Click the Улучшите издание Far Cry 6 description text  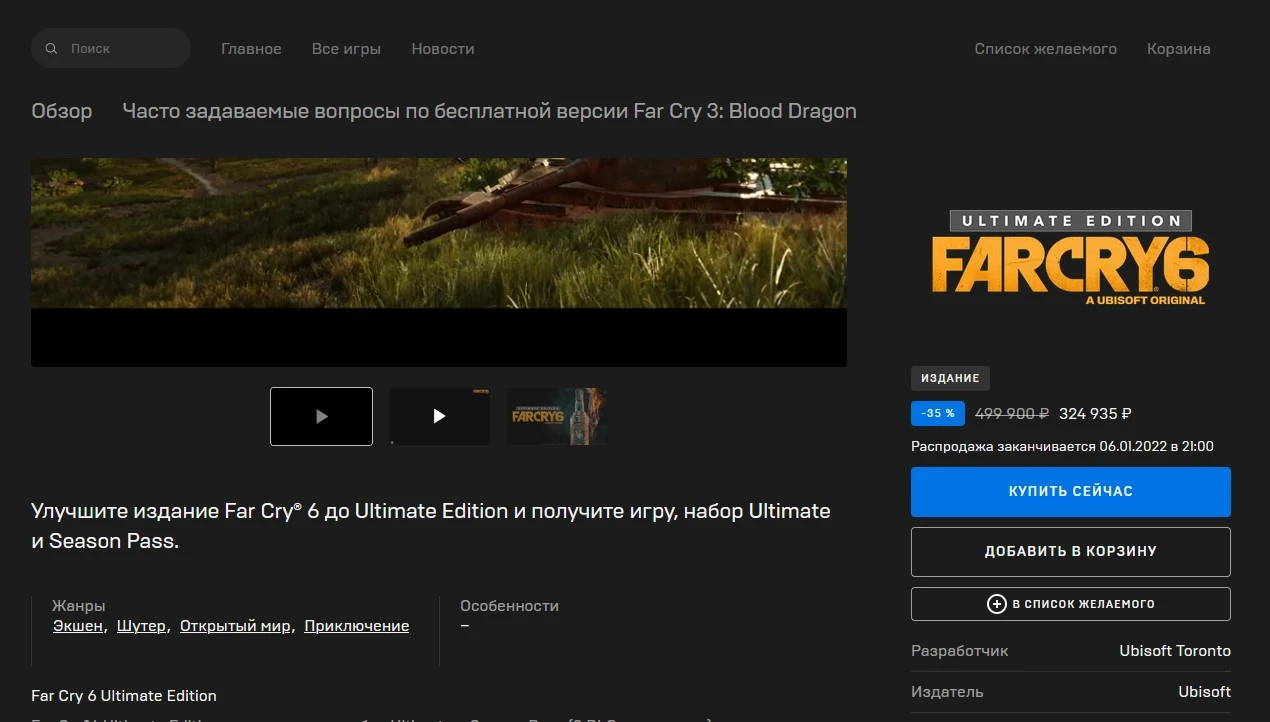point(431,526)
